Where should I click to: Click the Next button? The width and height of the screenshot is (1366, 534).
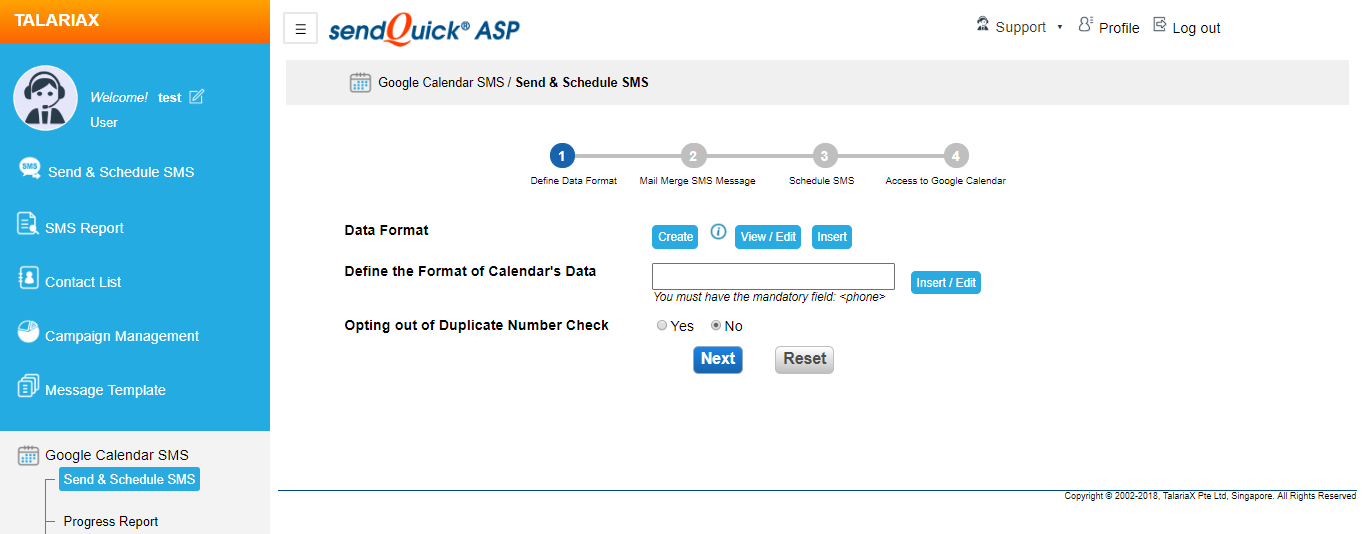pos(718,359)
